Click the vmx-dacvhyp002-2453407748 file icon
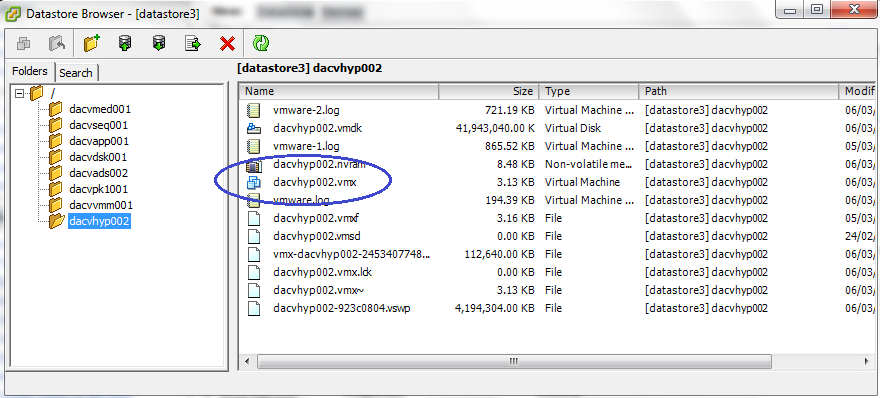 click(x=254, y=254)
